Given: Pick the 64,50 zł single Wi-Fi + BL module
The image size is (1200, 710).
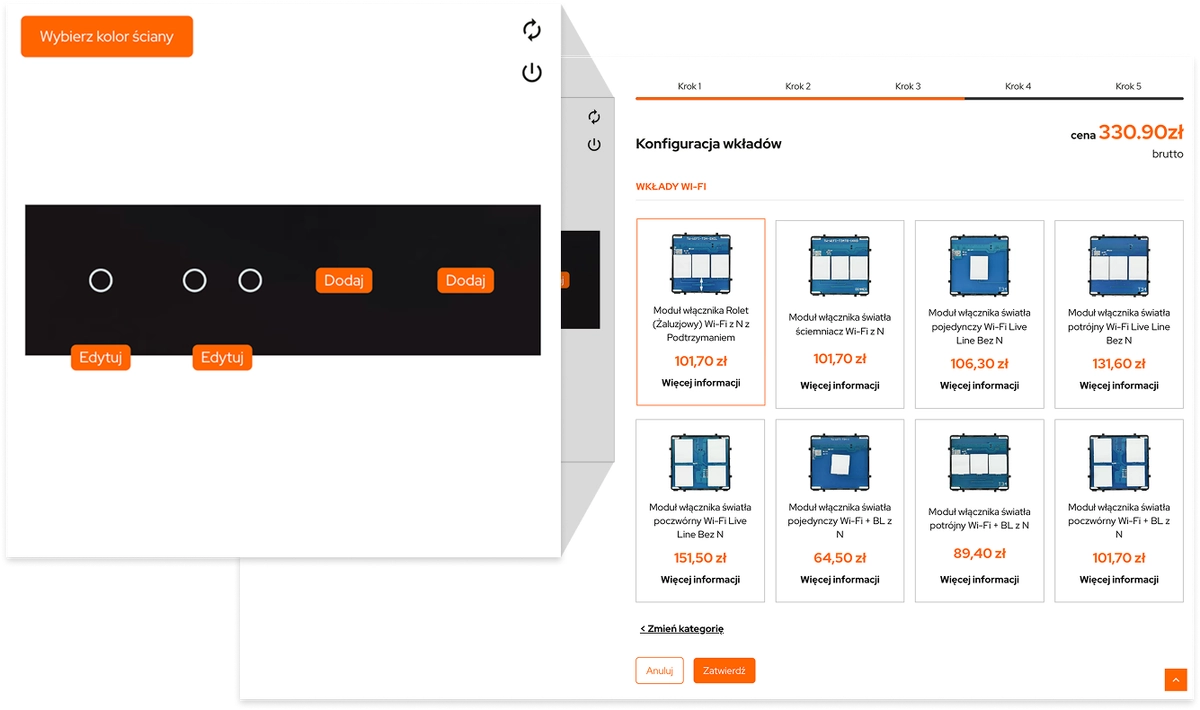Looking at the screenshot, I should [839, 558].
